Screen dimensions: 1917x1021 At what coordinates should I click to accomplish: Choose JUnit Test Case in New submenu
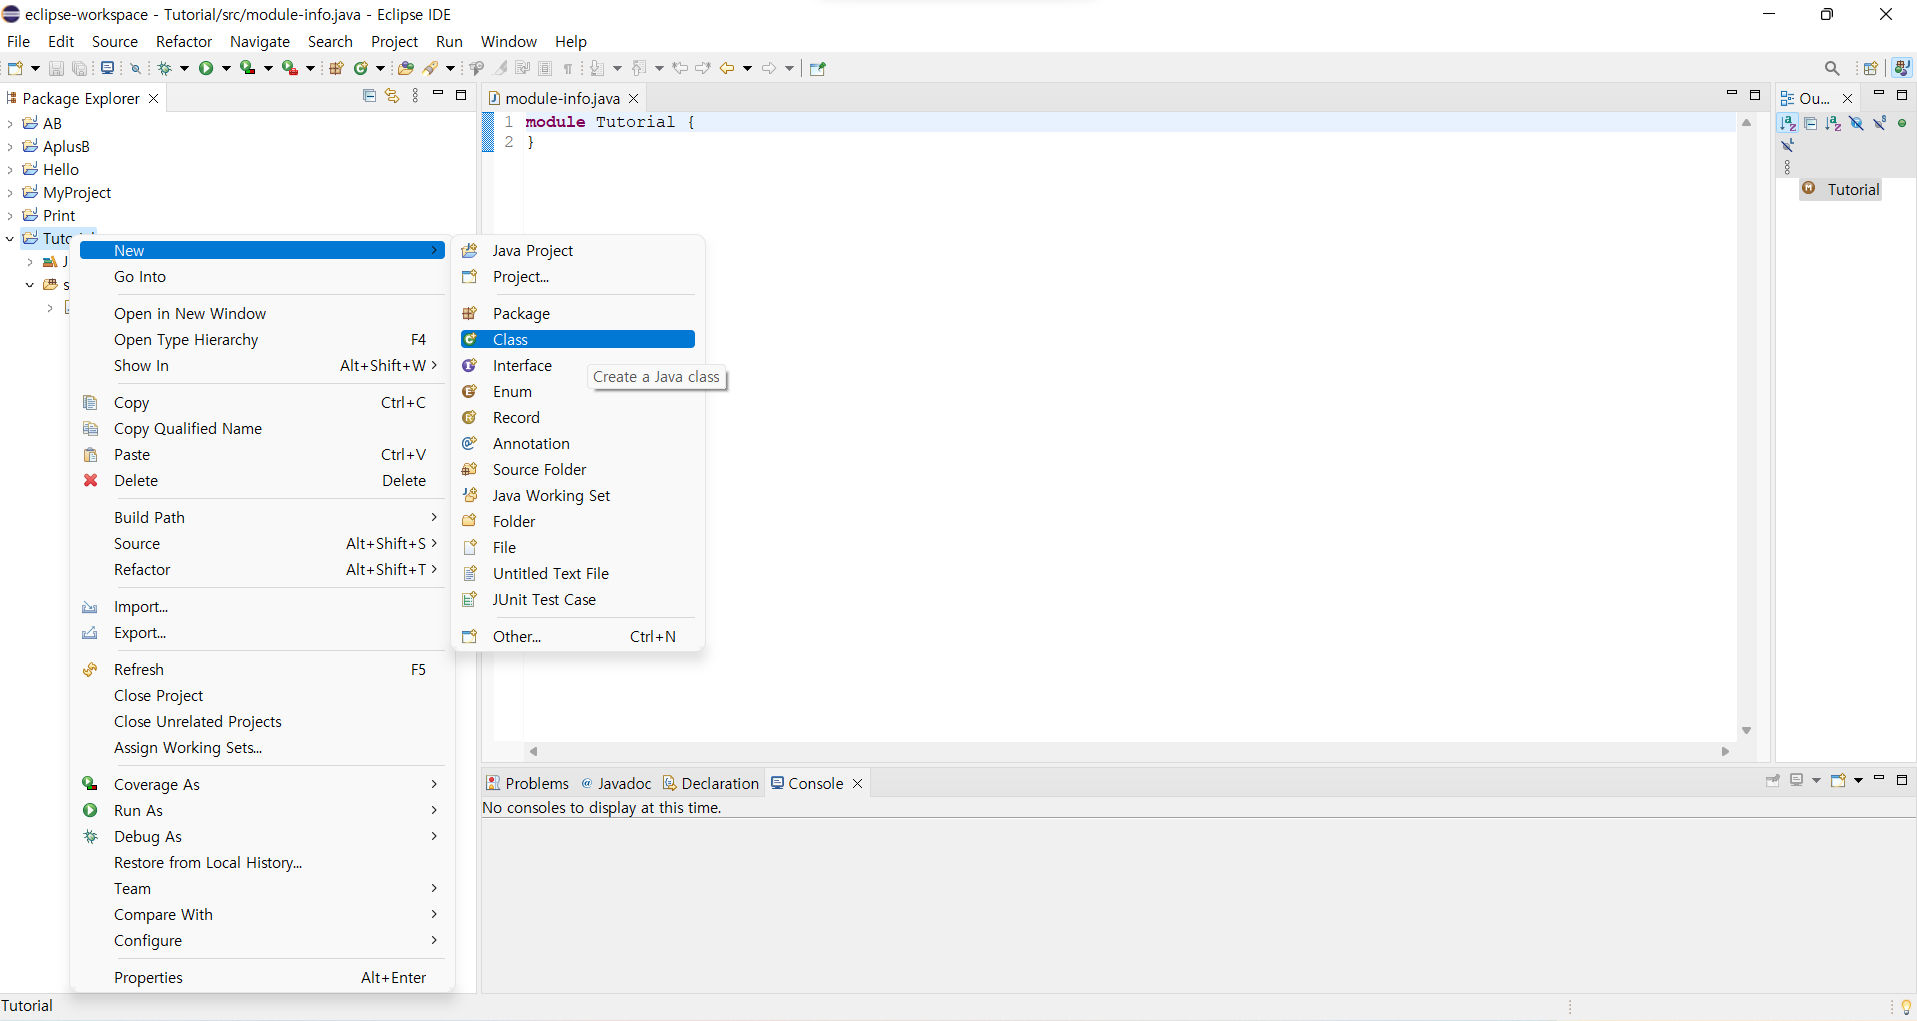coord(578,599)
